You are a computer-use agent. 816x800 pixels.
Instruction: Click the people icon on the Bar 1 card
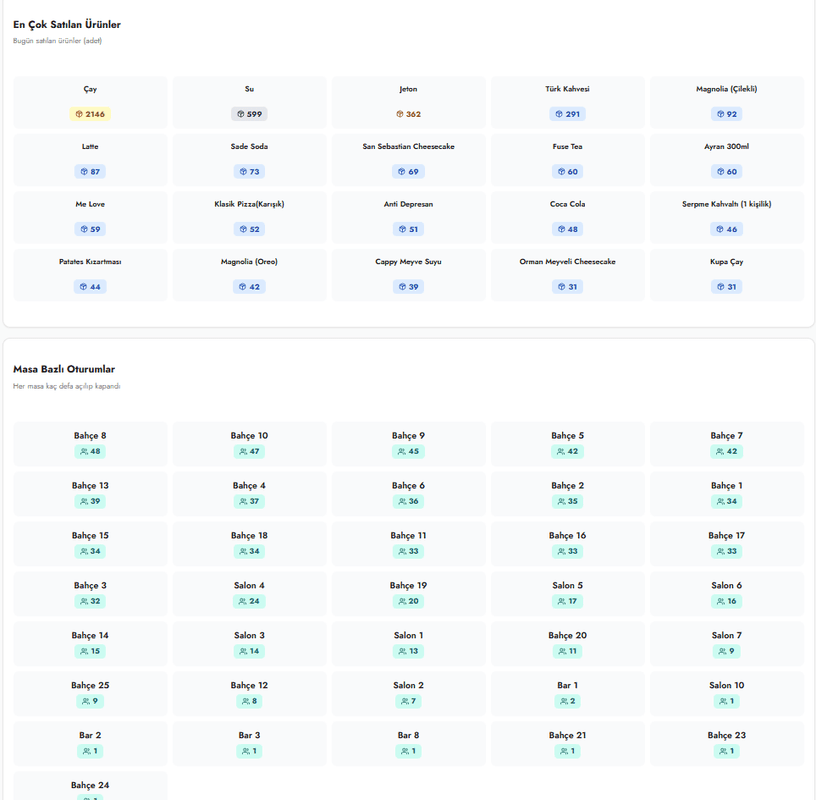point(563,702)
